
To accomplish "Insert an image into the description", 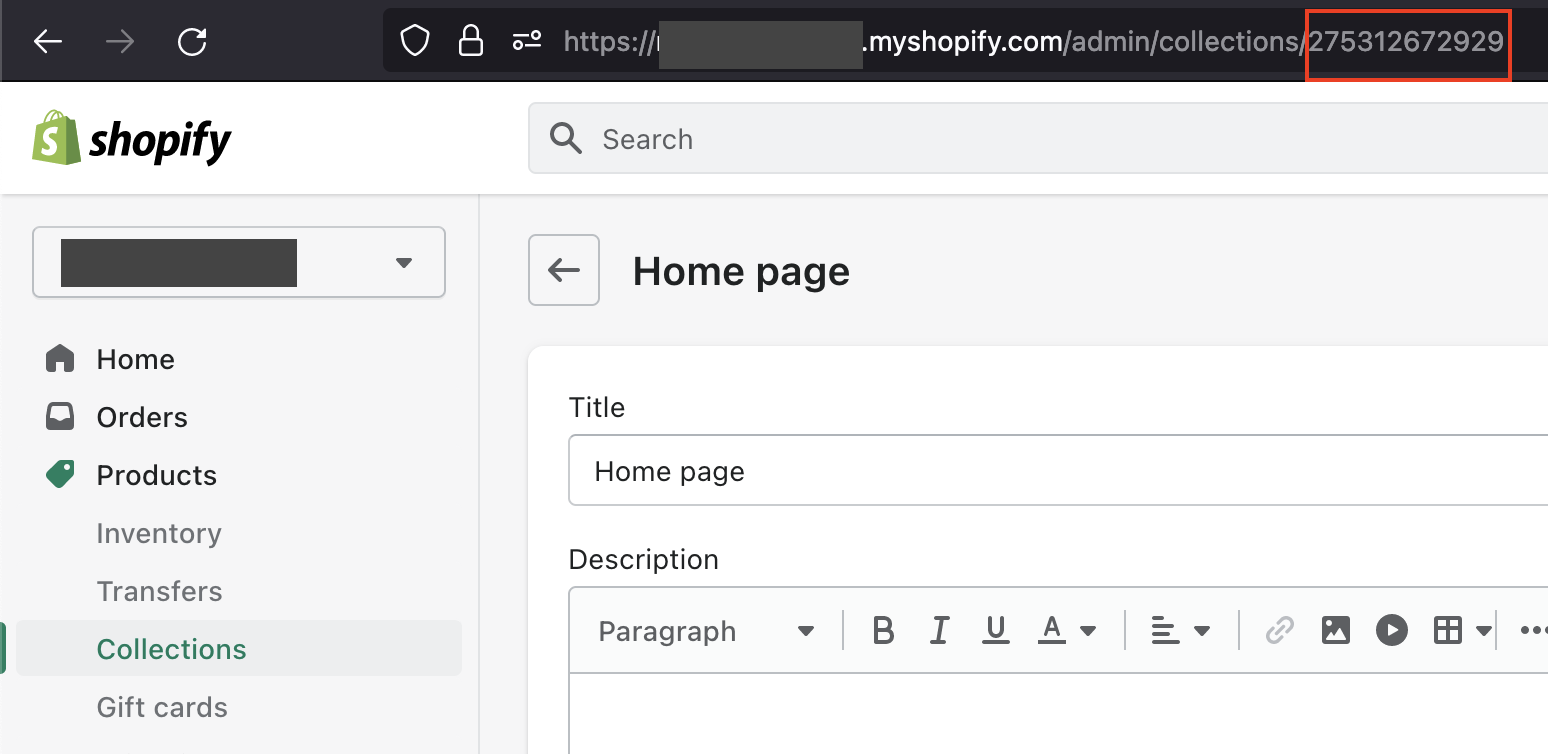I will click(1335, 631).
